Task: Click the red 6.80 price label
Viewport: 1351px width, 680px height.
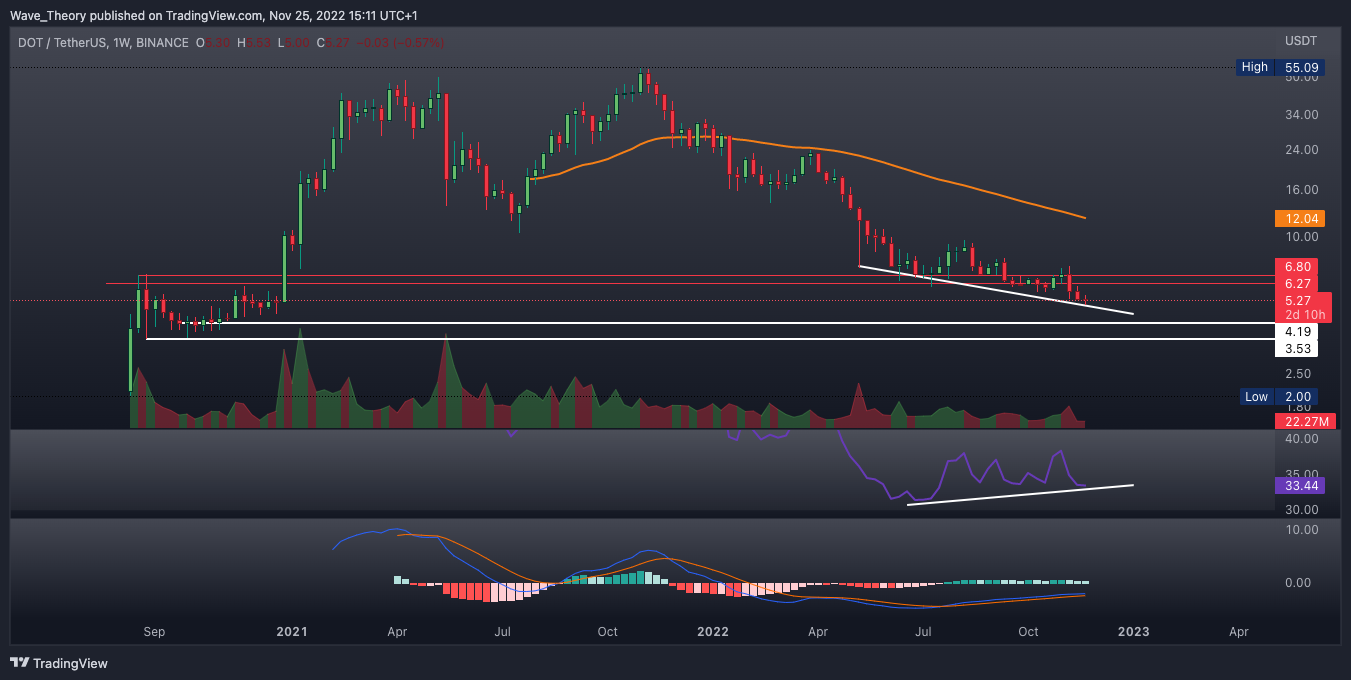Action: tap(1296, 266)
